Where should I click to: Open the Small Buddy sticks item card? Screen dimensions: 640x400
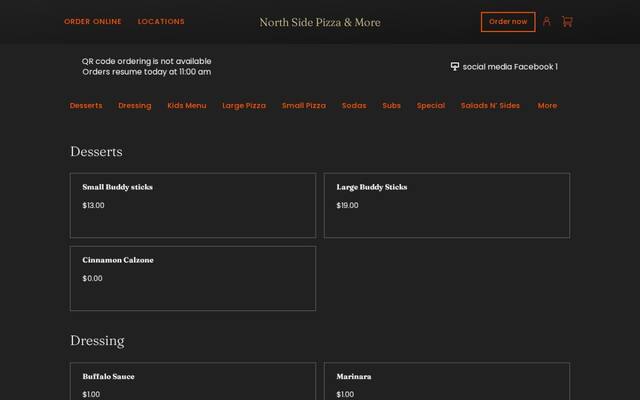pyautogui.click(x=193, y=205)
